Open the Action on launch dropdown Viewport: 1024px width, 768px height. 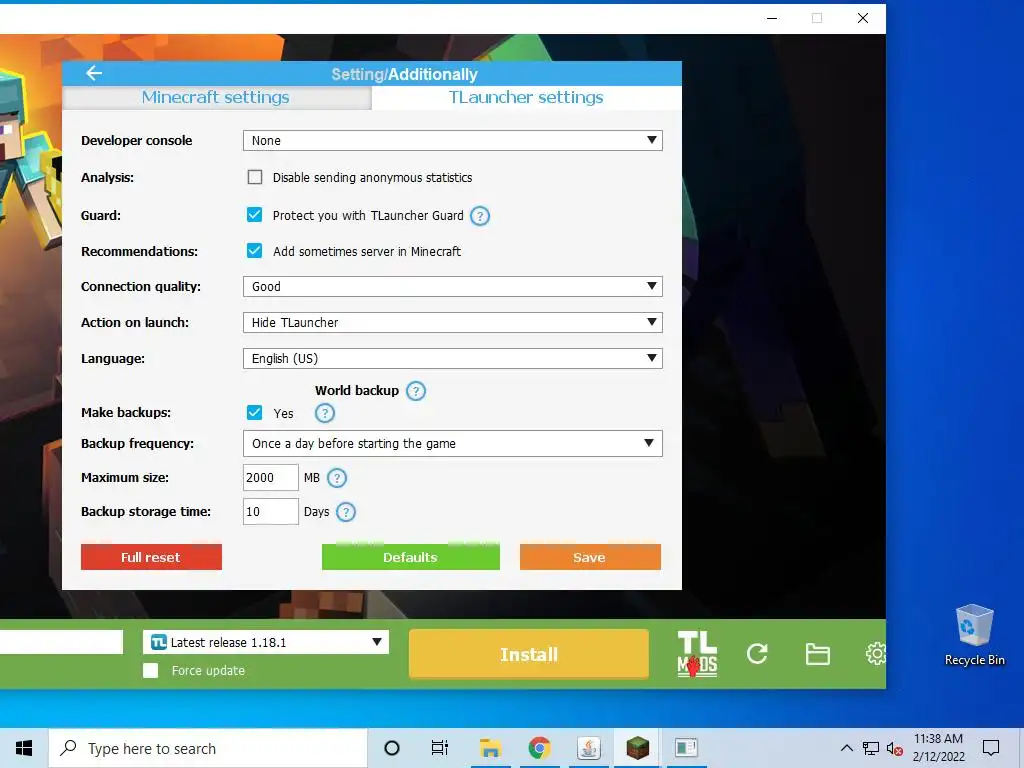pyautogui.click(x=453, y=323)
